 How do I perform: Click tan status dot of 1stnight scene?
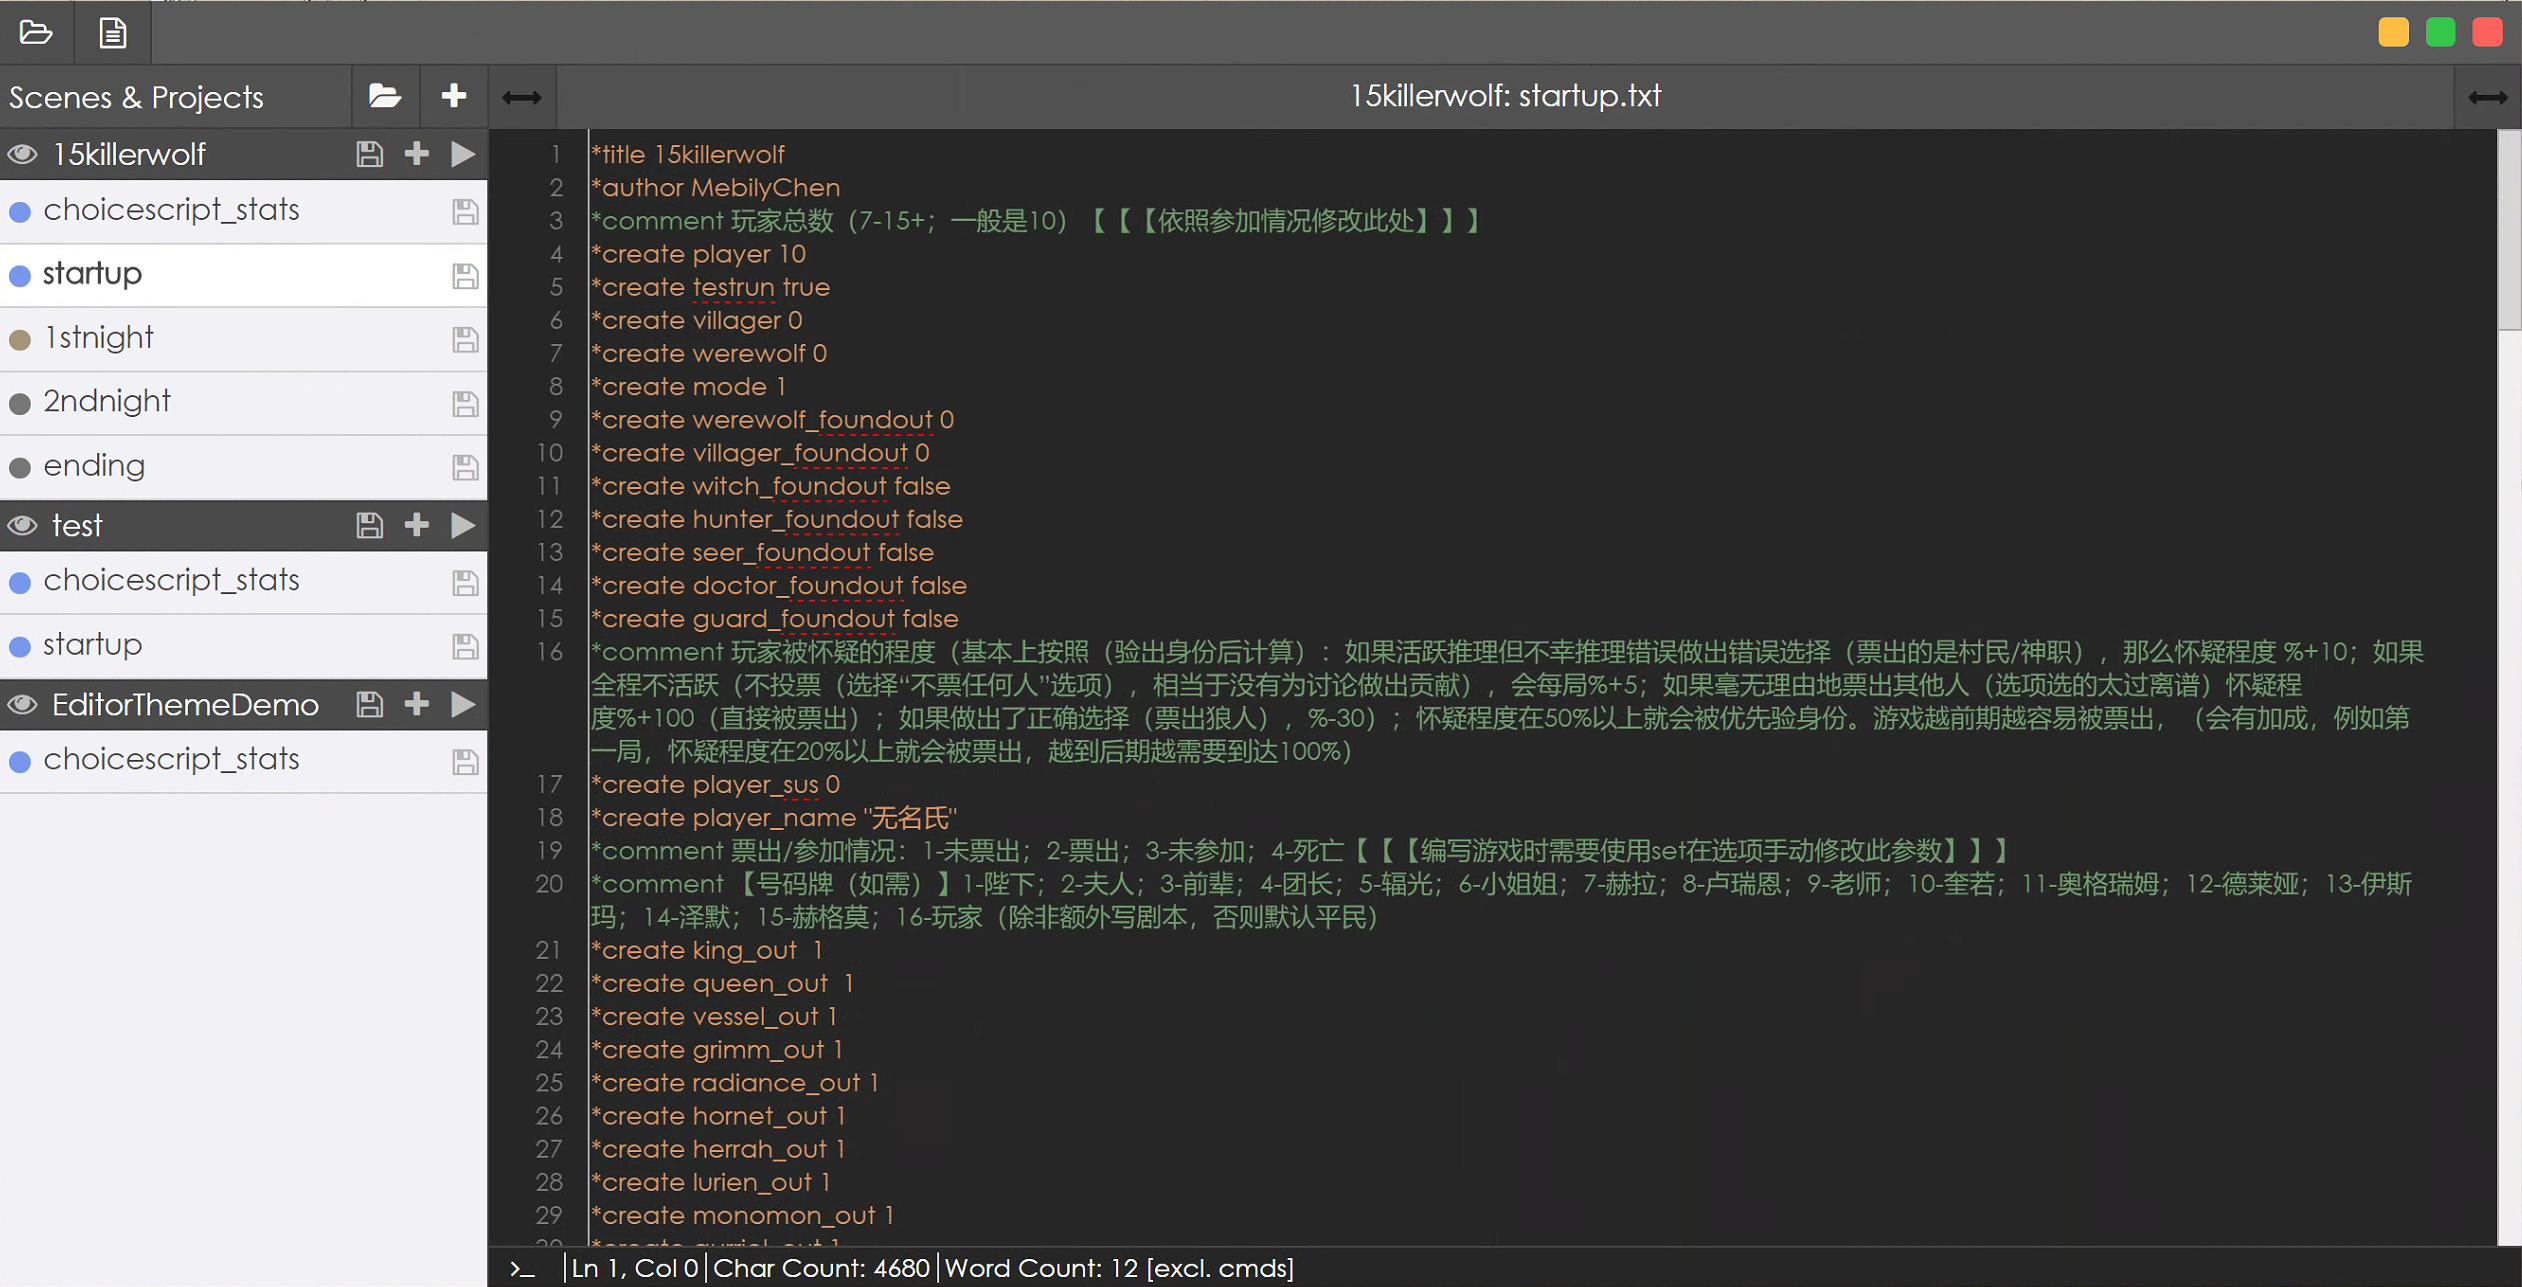pos(20,340)
